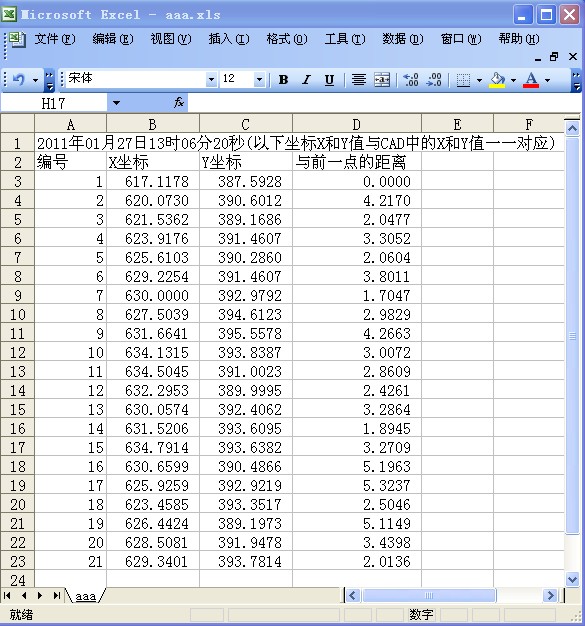The height and width of the screenshot is (626, 585).
Task: Open the 视图(V) menu
Action: pyautogui.click(x=171, y=39)
